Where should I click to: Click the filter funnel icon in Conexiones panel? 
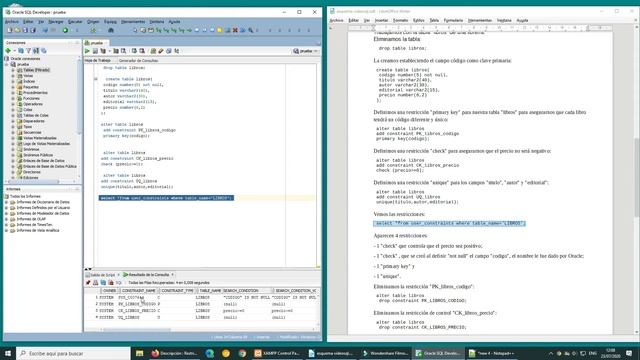click(29, 51)
